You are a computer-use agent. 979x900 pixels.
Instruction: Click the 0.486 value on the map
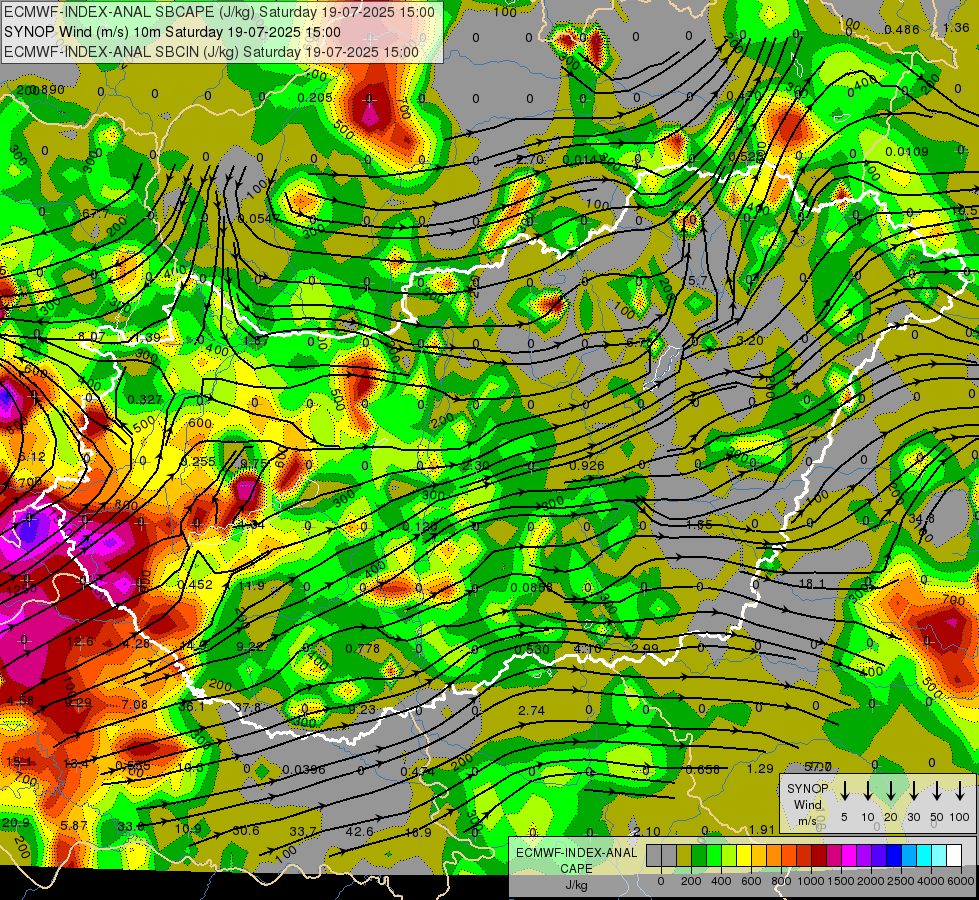[x=902, y=29]
